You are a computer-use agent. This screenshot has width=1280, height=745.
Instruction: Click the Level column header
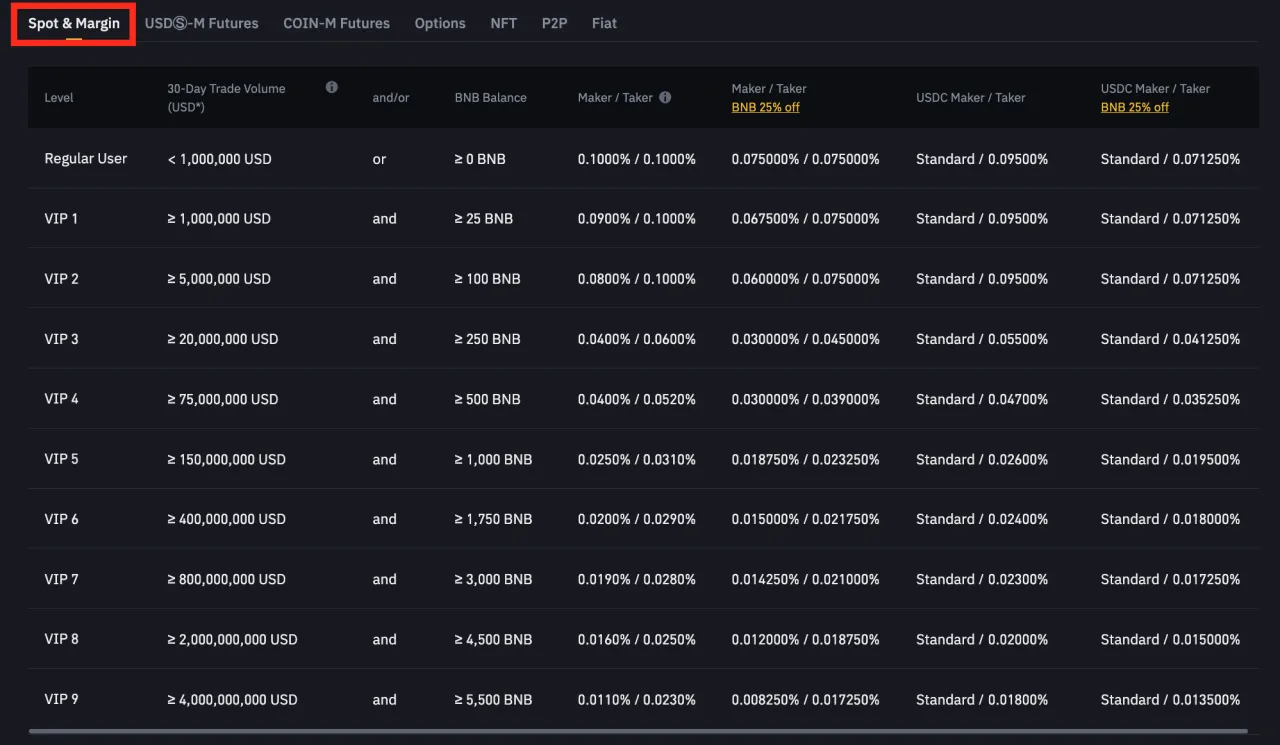tap(59, 98)
